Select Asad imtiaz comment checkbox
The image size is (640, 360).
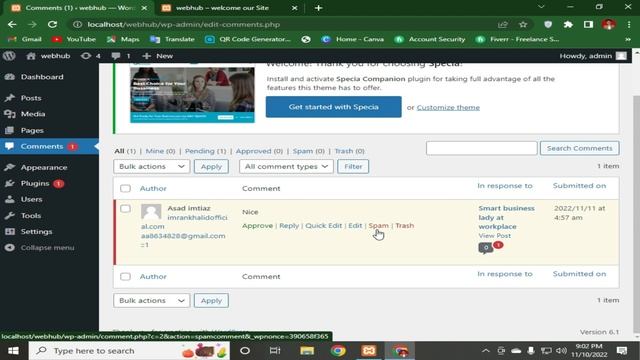[125, 209]
